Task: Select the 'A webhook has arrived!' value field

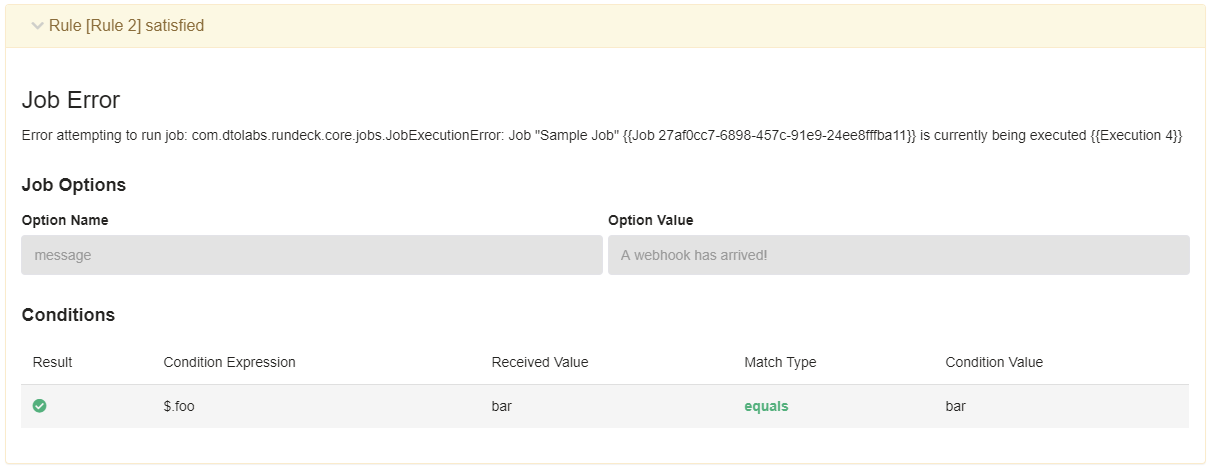Action: pos(899,255)
